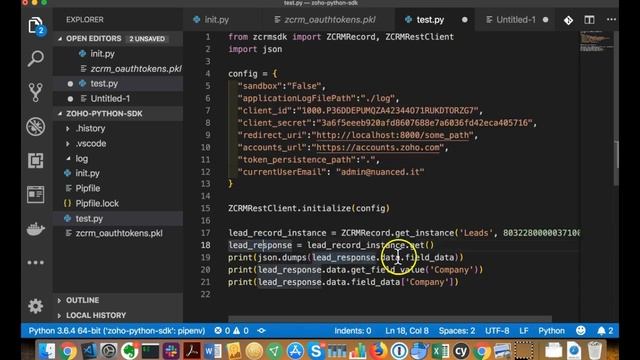
Task: Open the Debug view with bug icon
Action: click(36, 127)
